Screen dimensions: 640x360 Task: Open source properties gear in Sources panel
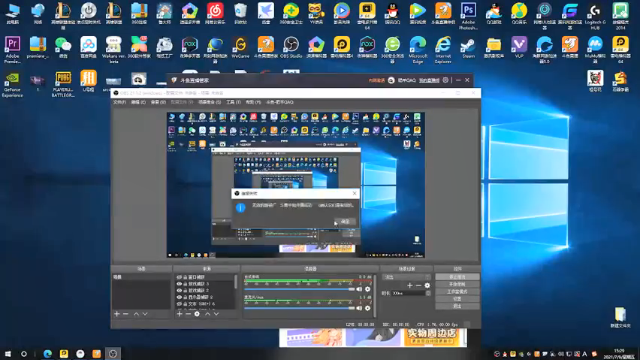[197, 314]
